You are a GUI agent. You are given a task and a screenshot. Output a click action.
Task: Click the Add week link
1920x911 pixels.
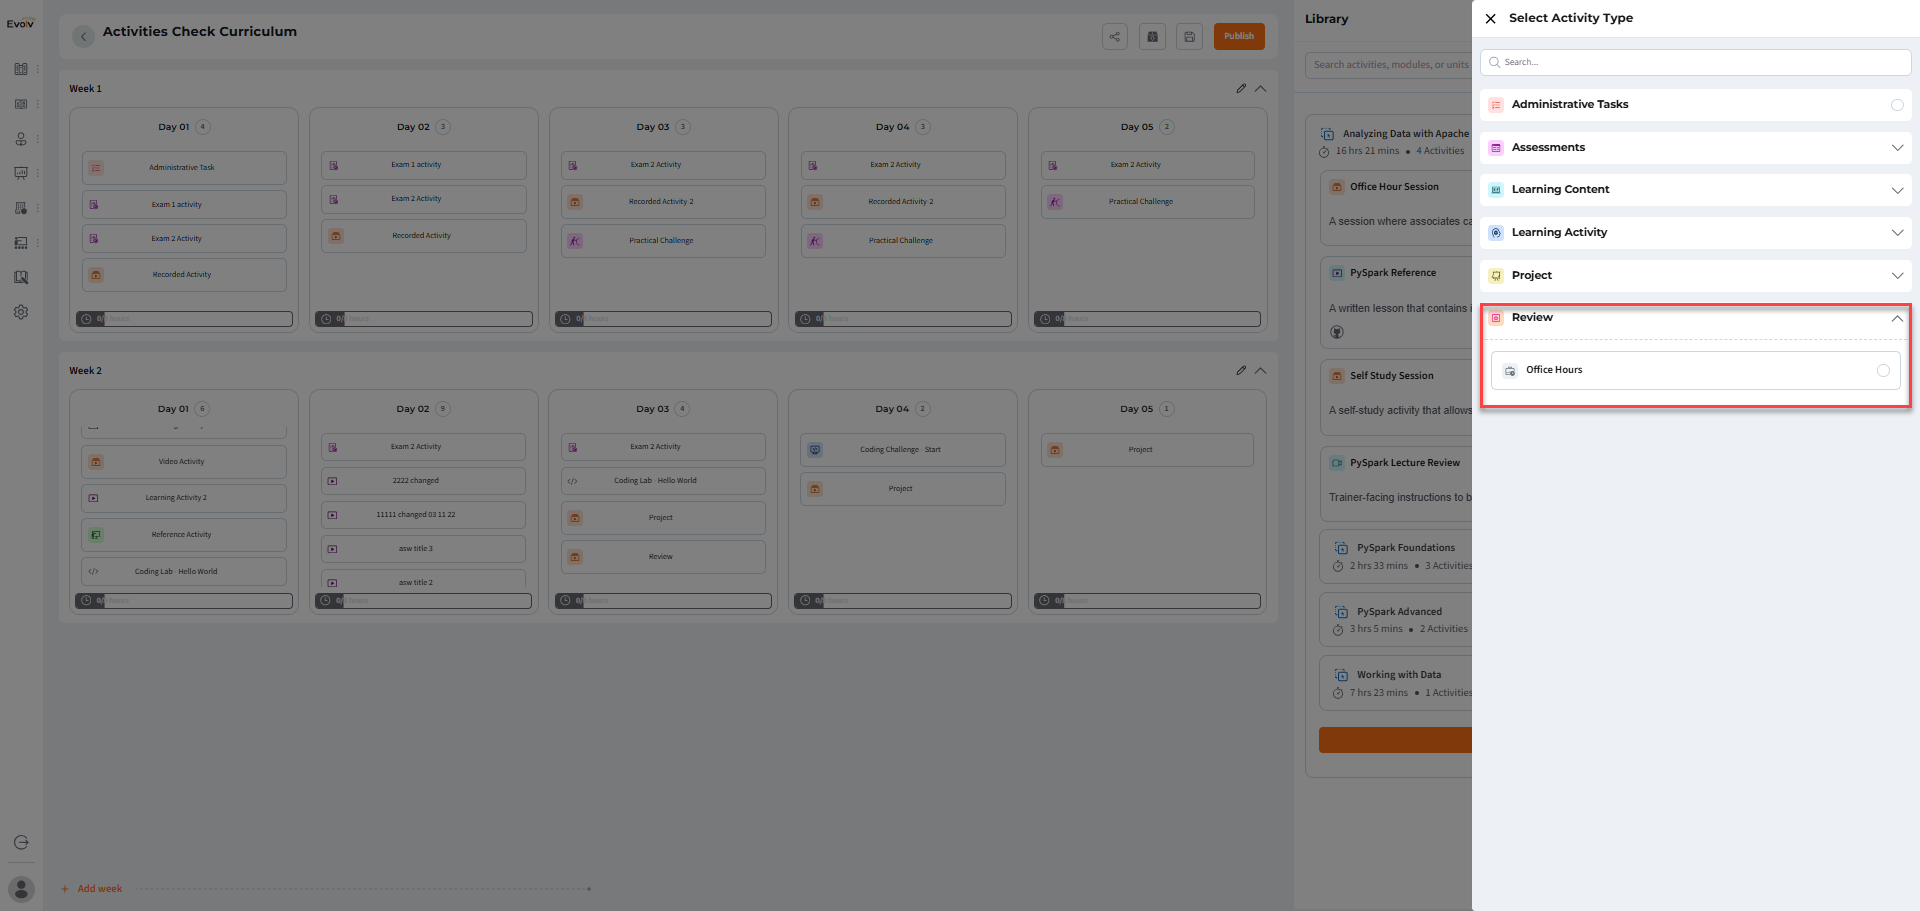coord(100,889)
